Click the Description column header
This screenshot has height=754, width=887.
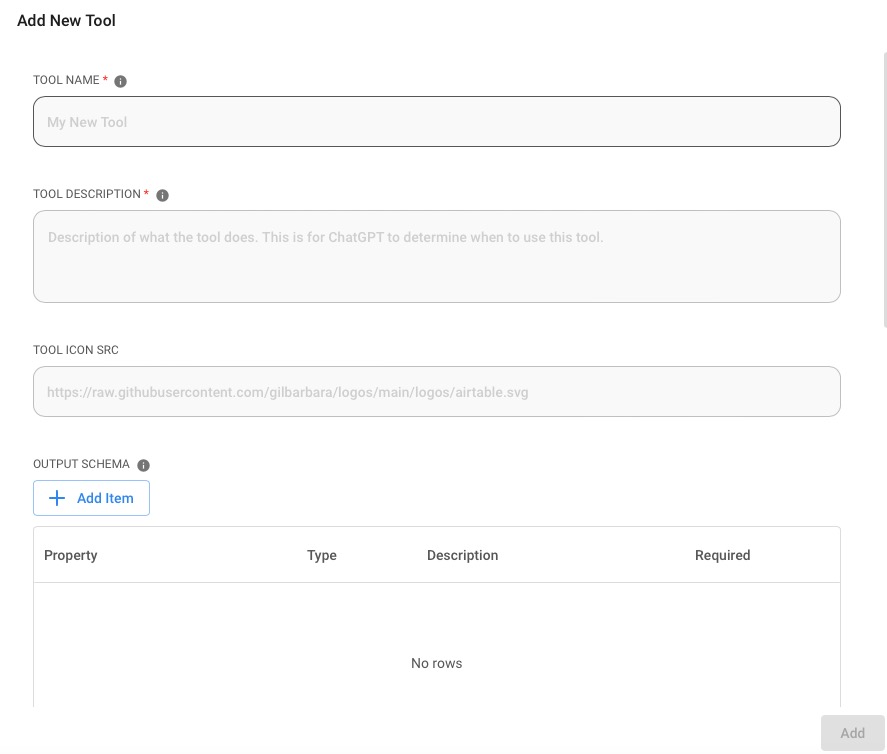tap(462, 555)
